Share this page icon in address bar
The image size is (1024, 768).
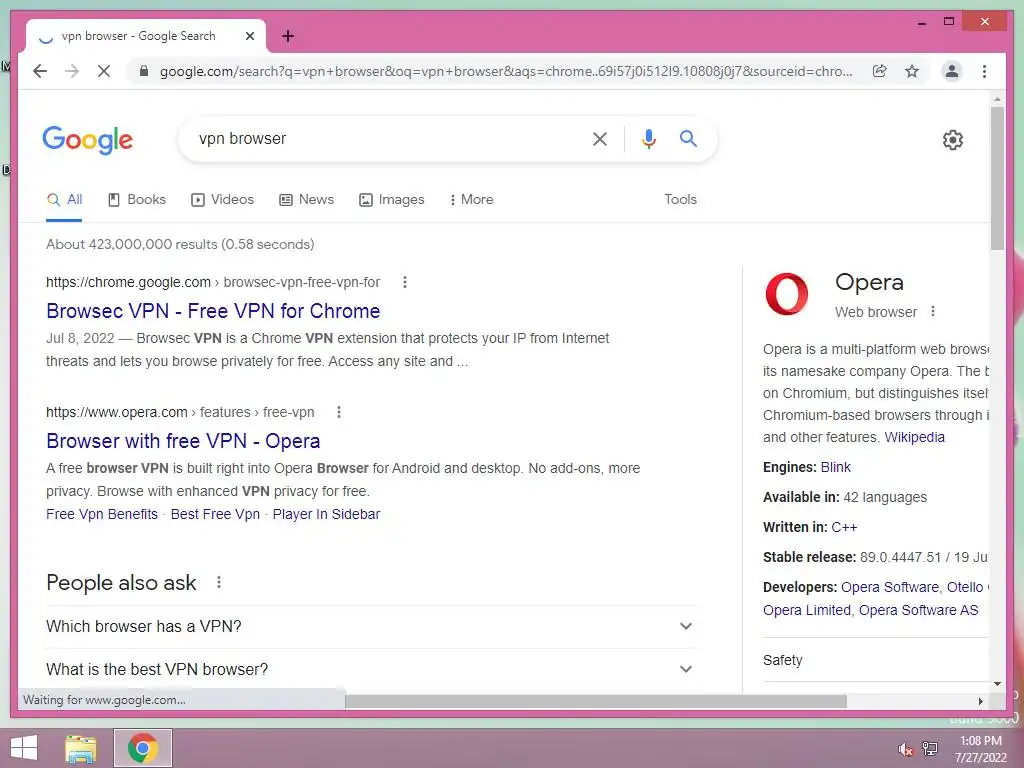coord(880,71)
